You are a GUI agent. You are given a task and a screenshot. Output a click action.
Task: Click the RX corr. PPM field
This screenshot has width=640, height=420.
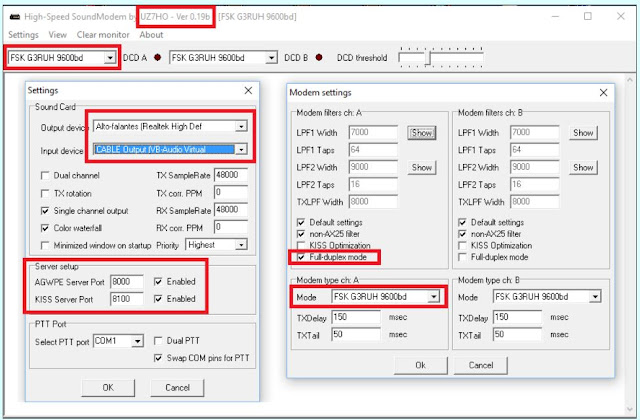coord(231,227)
